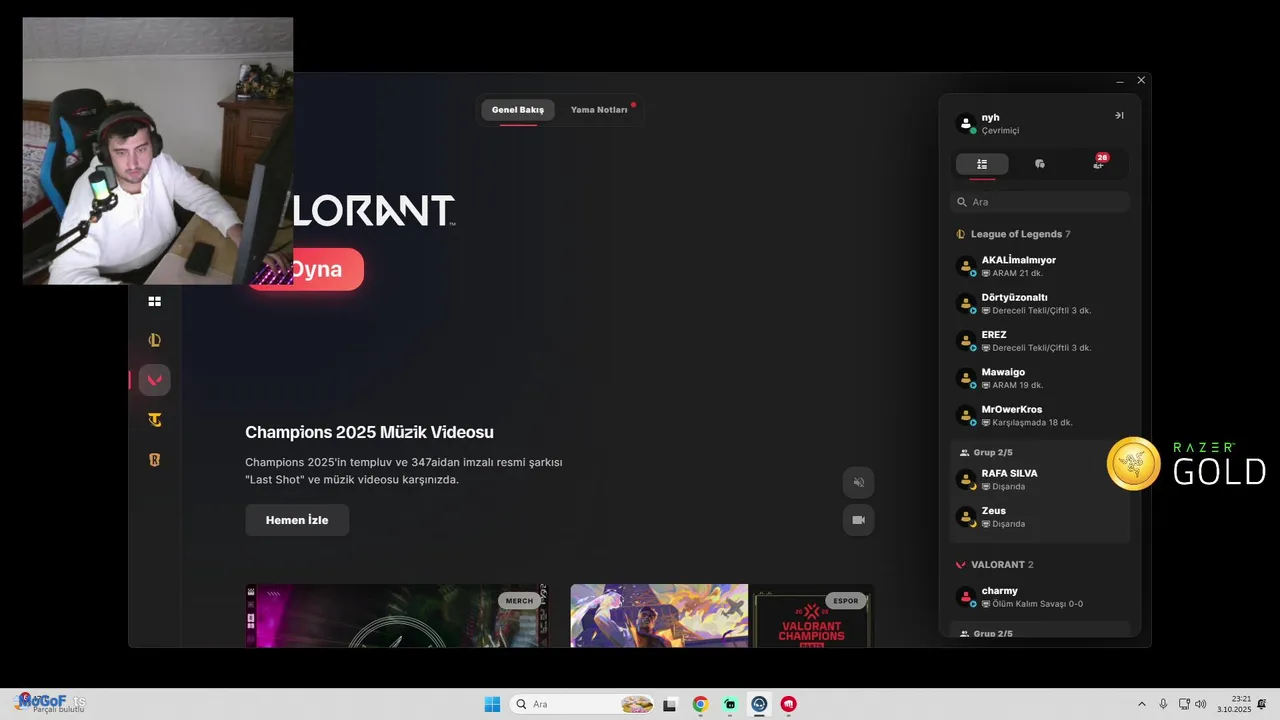Click the Ara friend search field

tap(1040, 202)
